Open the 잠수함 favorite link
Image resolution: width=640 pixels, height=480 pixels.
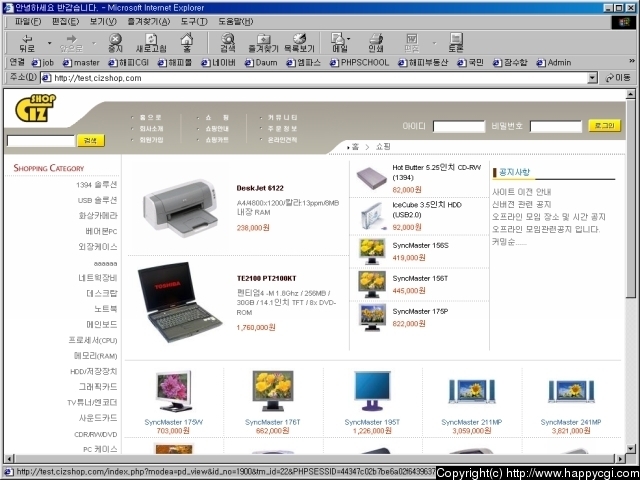tap(510, 62)
